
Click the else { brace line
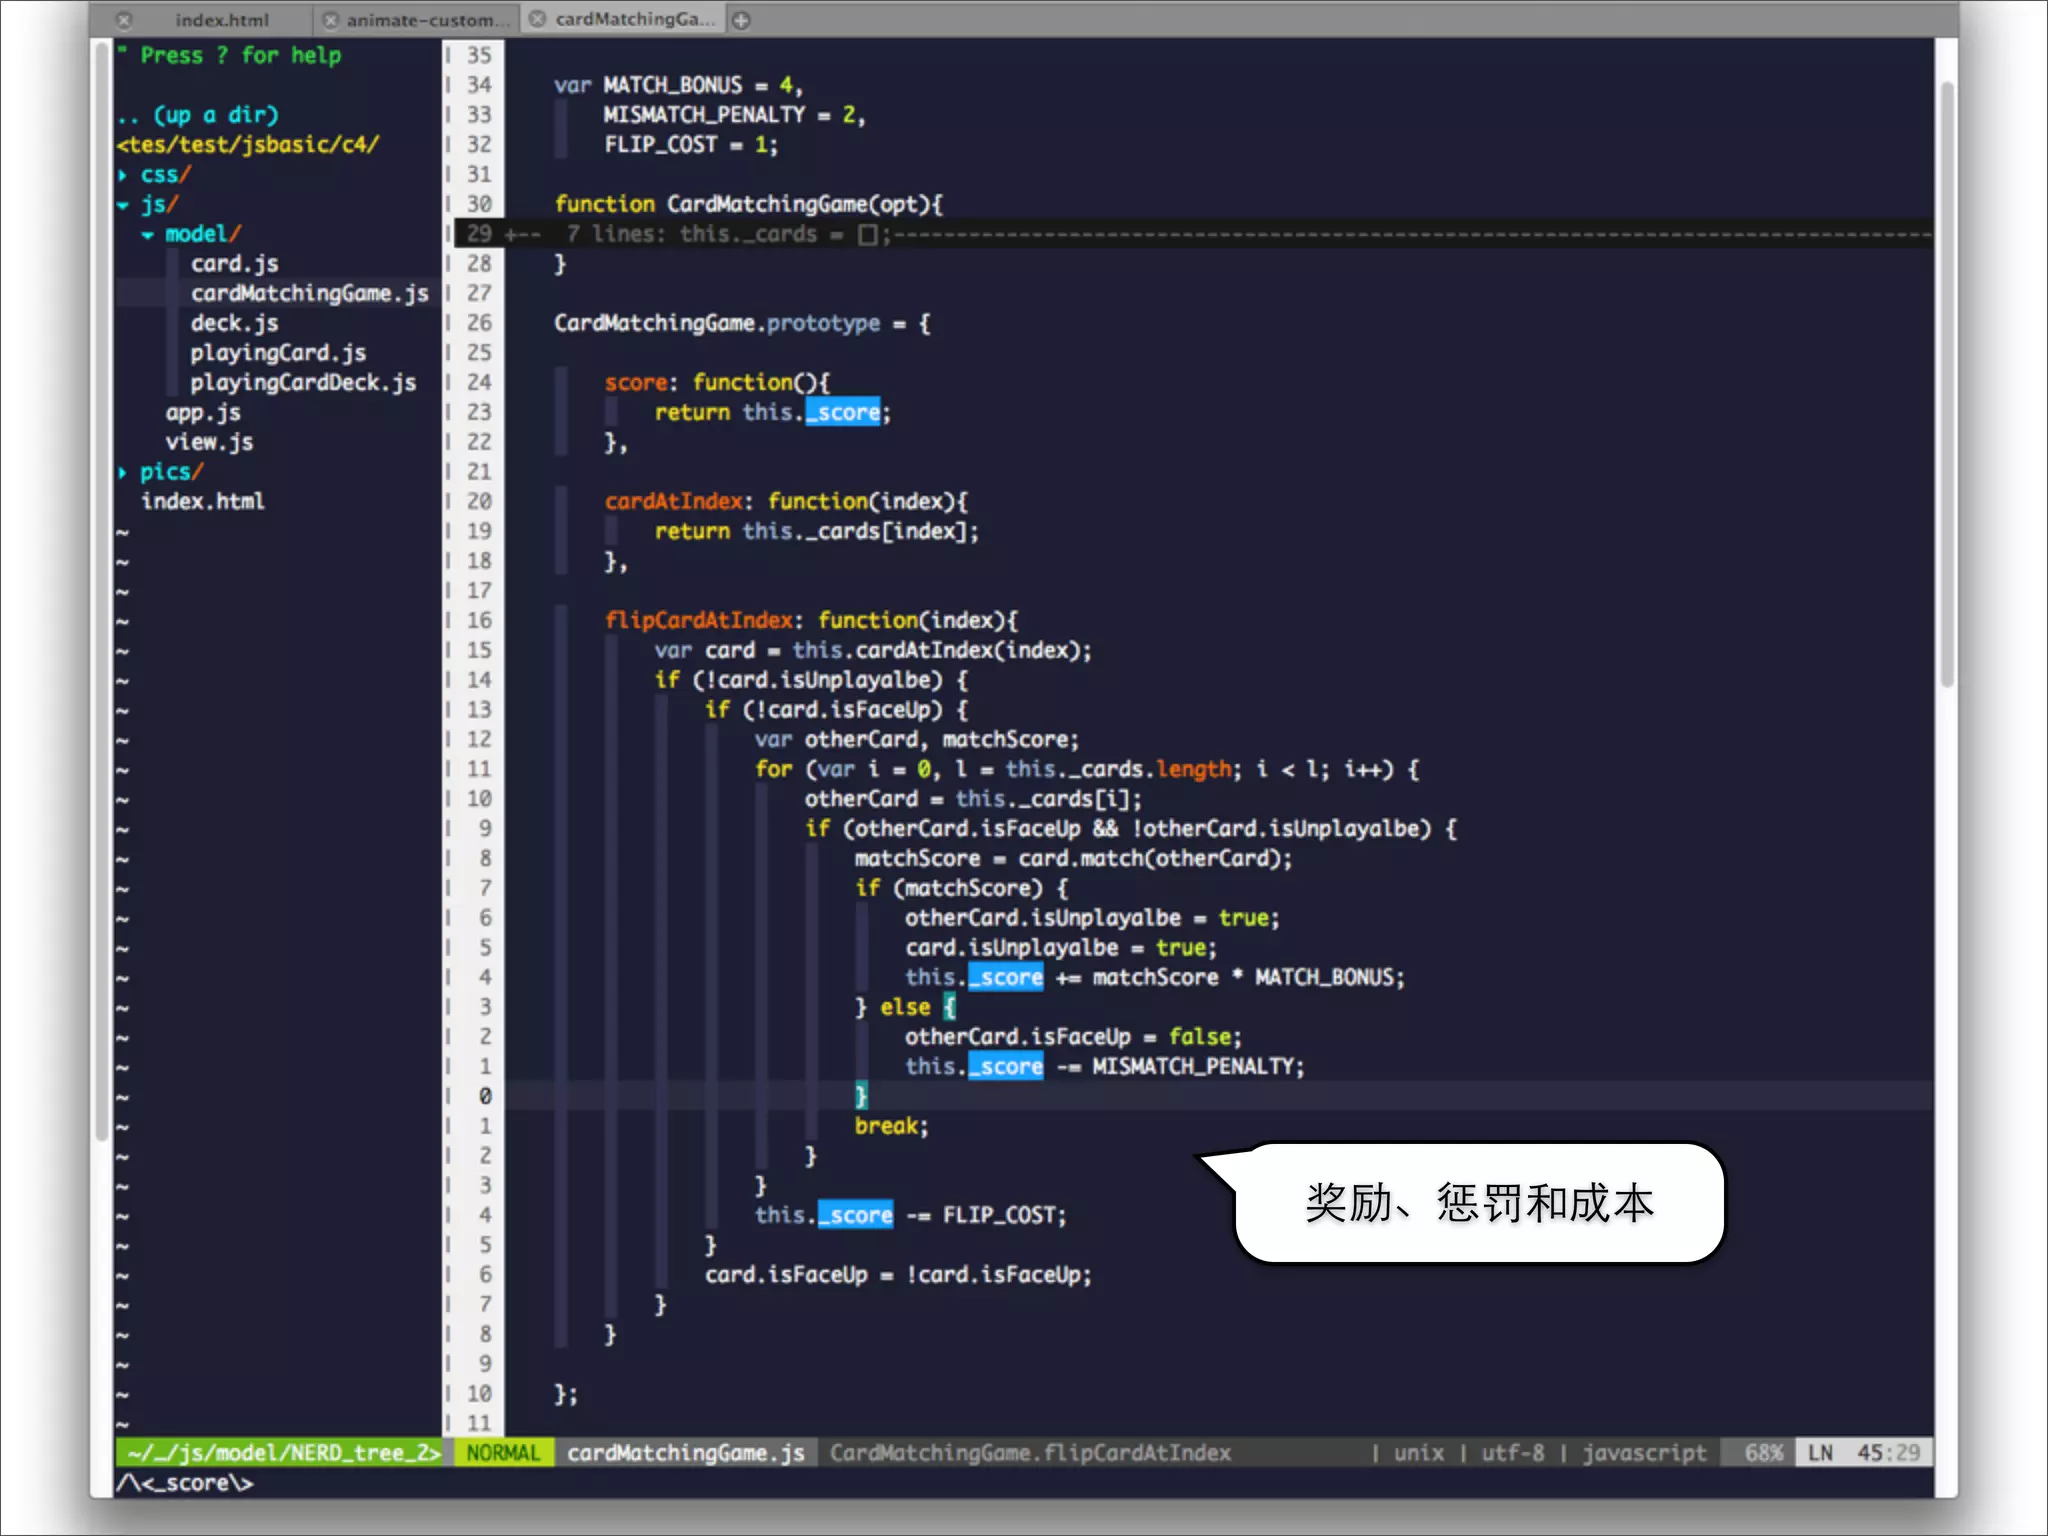point(905,1007)
